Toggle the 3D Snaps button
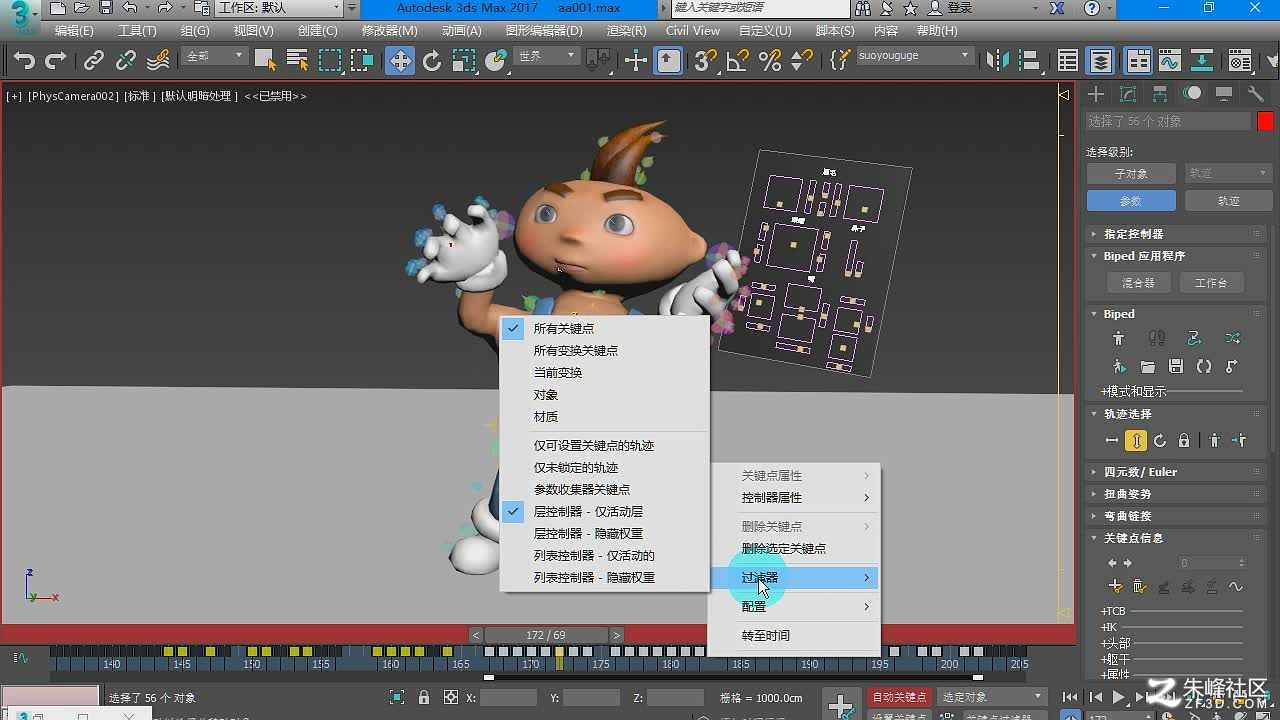 (x=706, y=61)
